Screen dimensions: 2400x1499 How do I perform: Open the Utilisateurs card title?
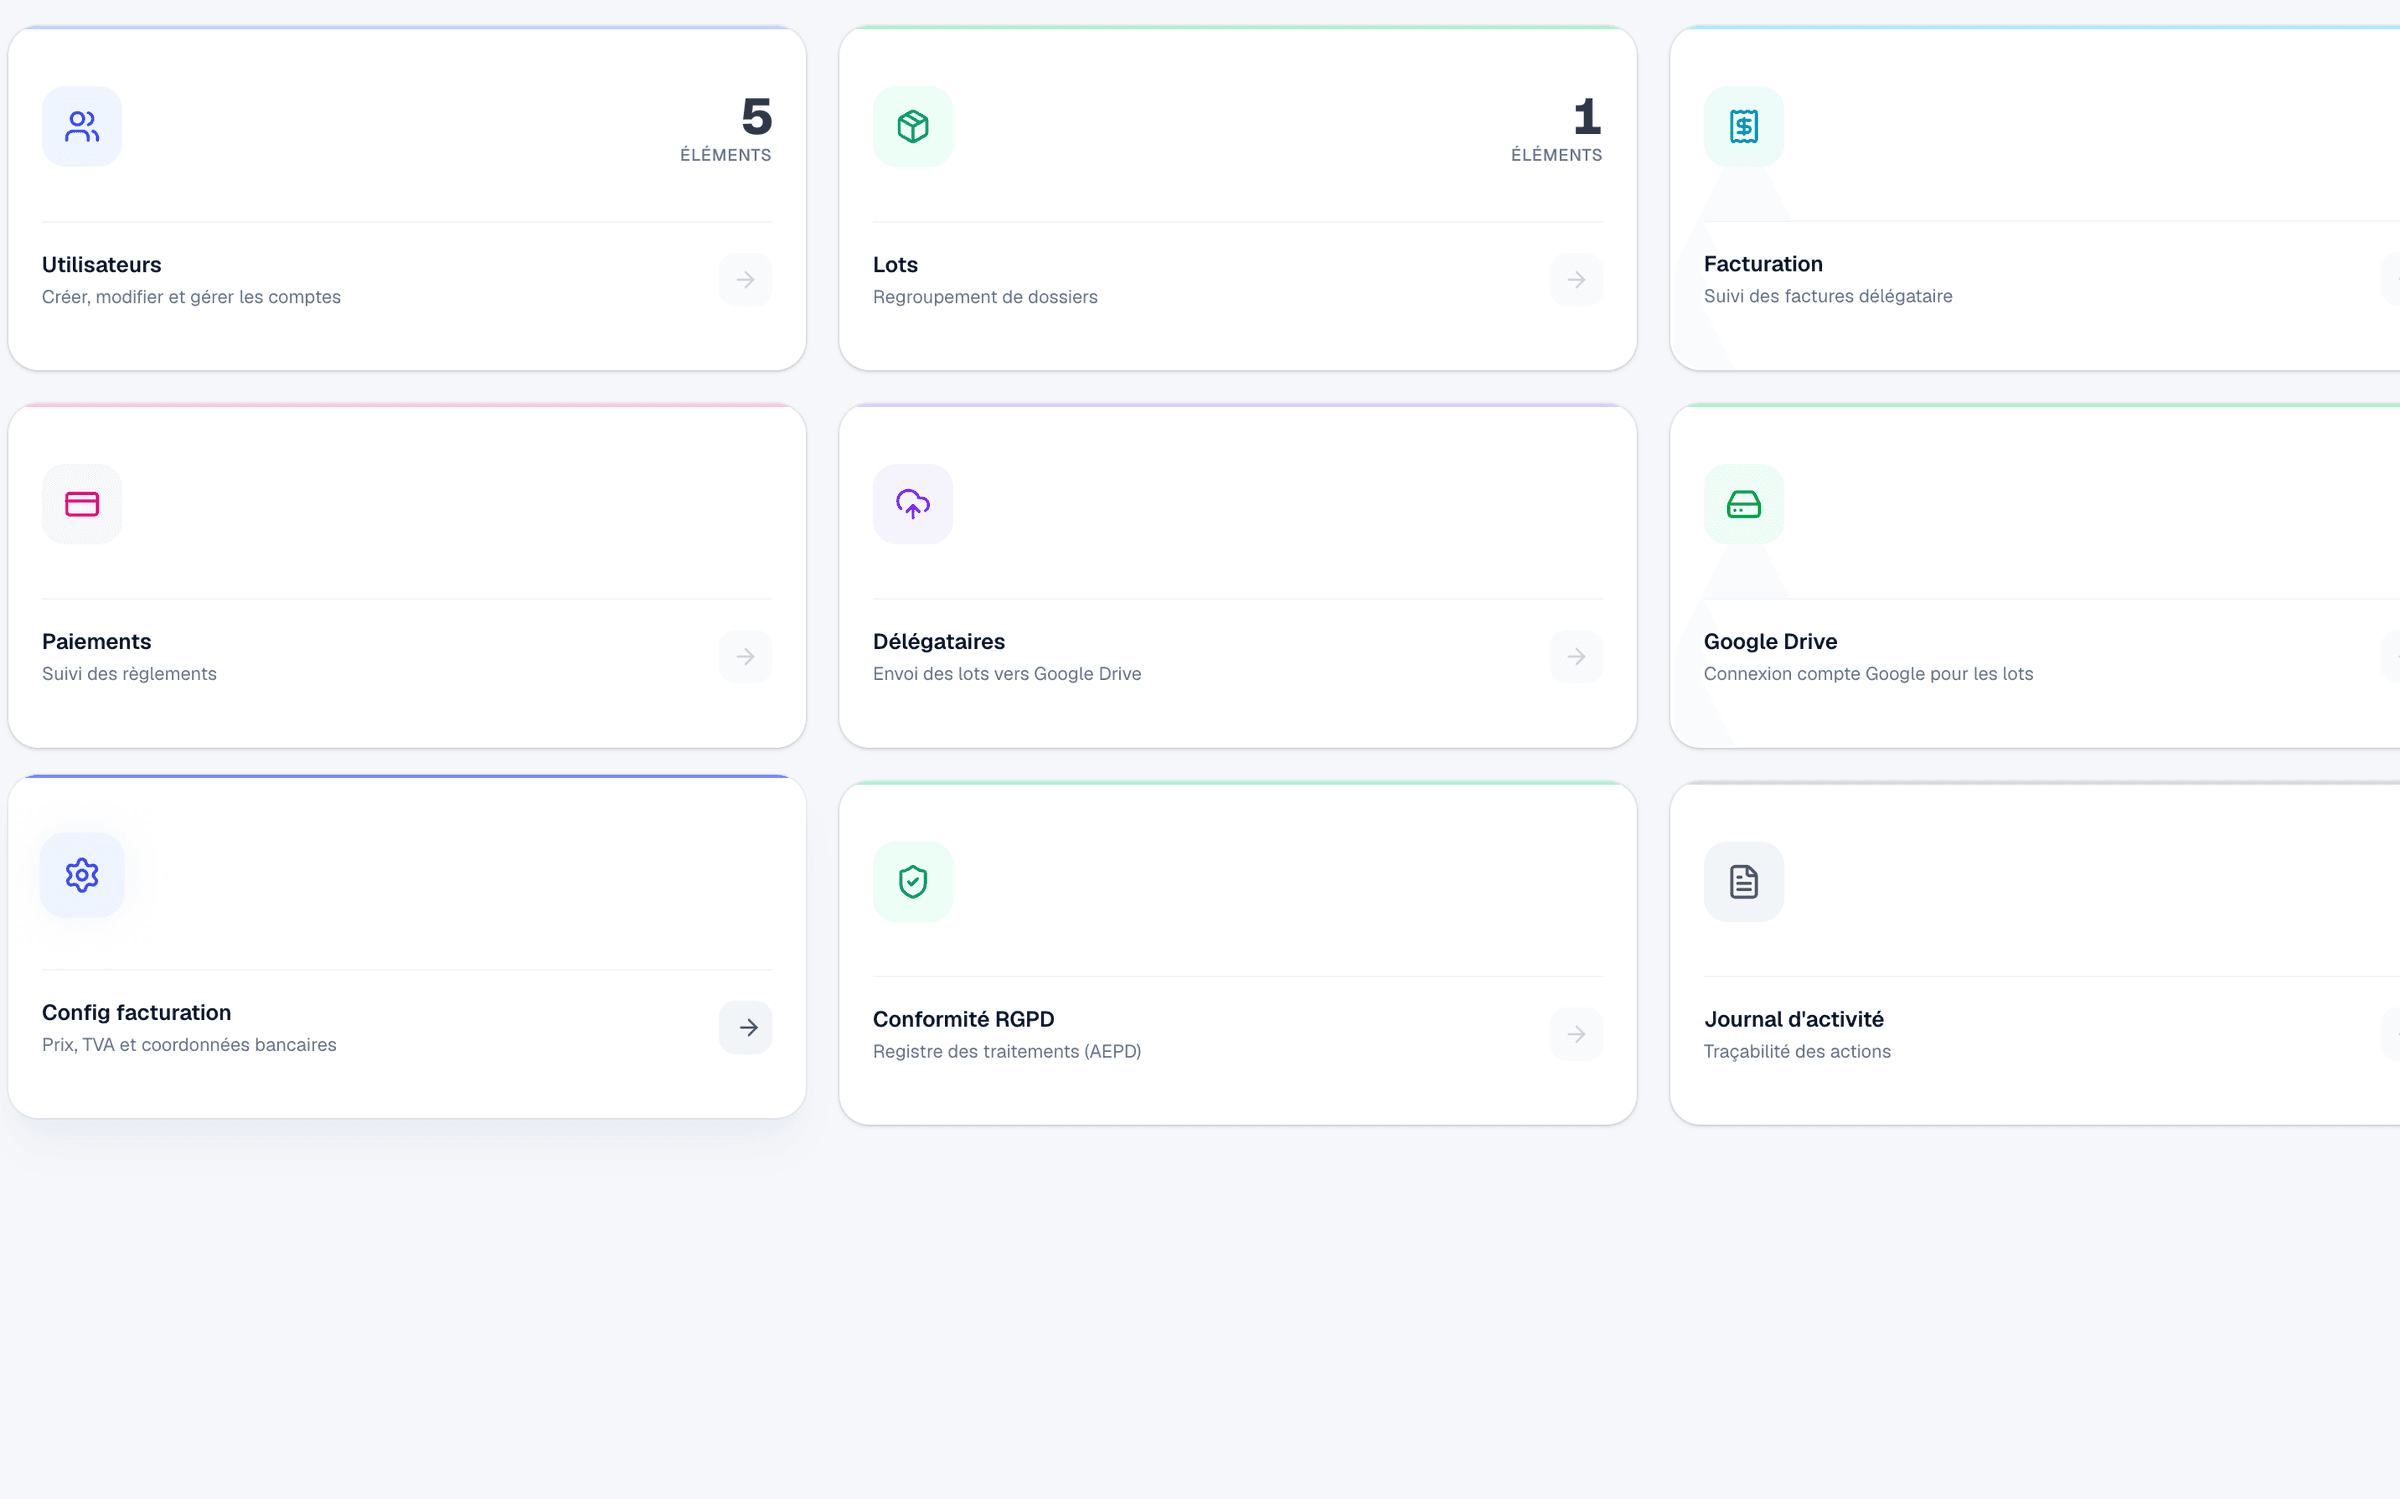pos(102,265)
